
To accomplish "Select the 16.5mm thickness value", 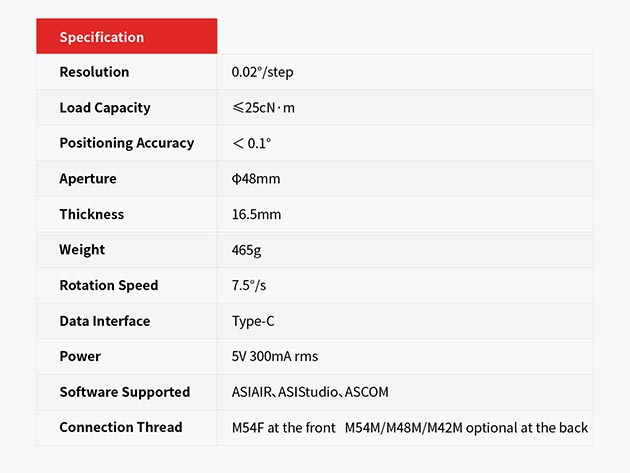I will pyautogui.click(x=256, y=214).
